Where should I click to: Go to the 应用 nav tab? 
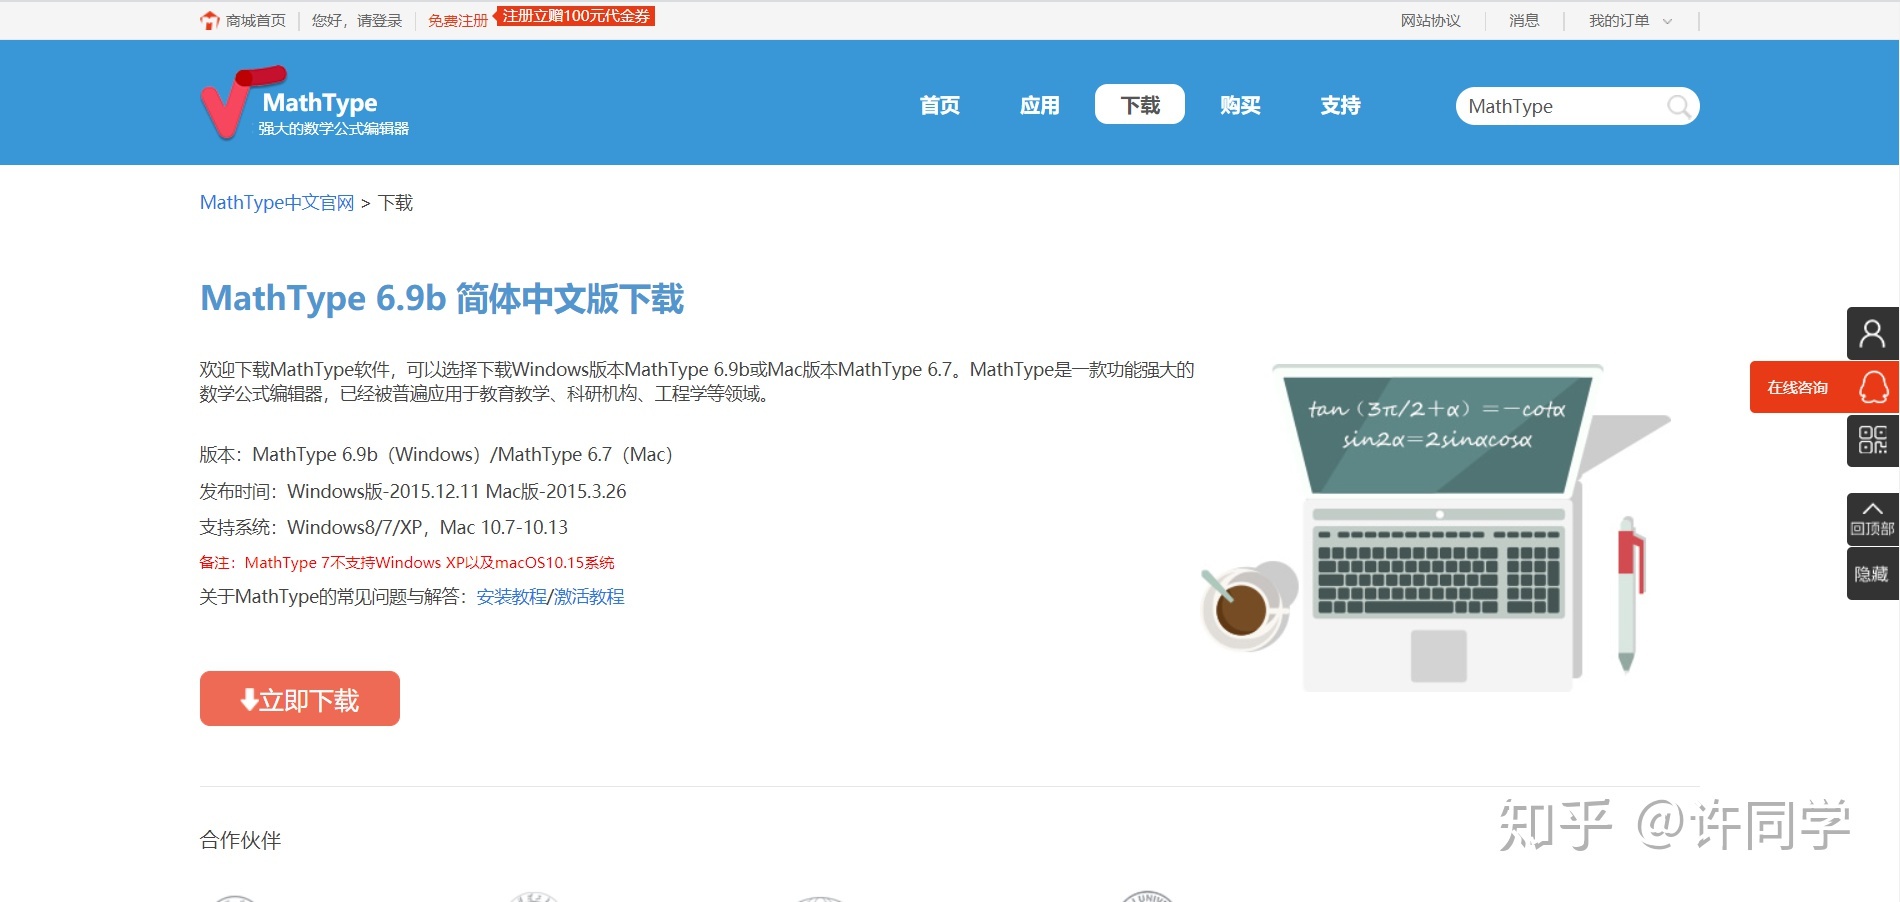[1040, 104]
